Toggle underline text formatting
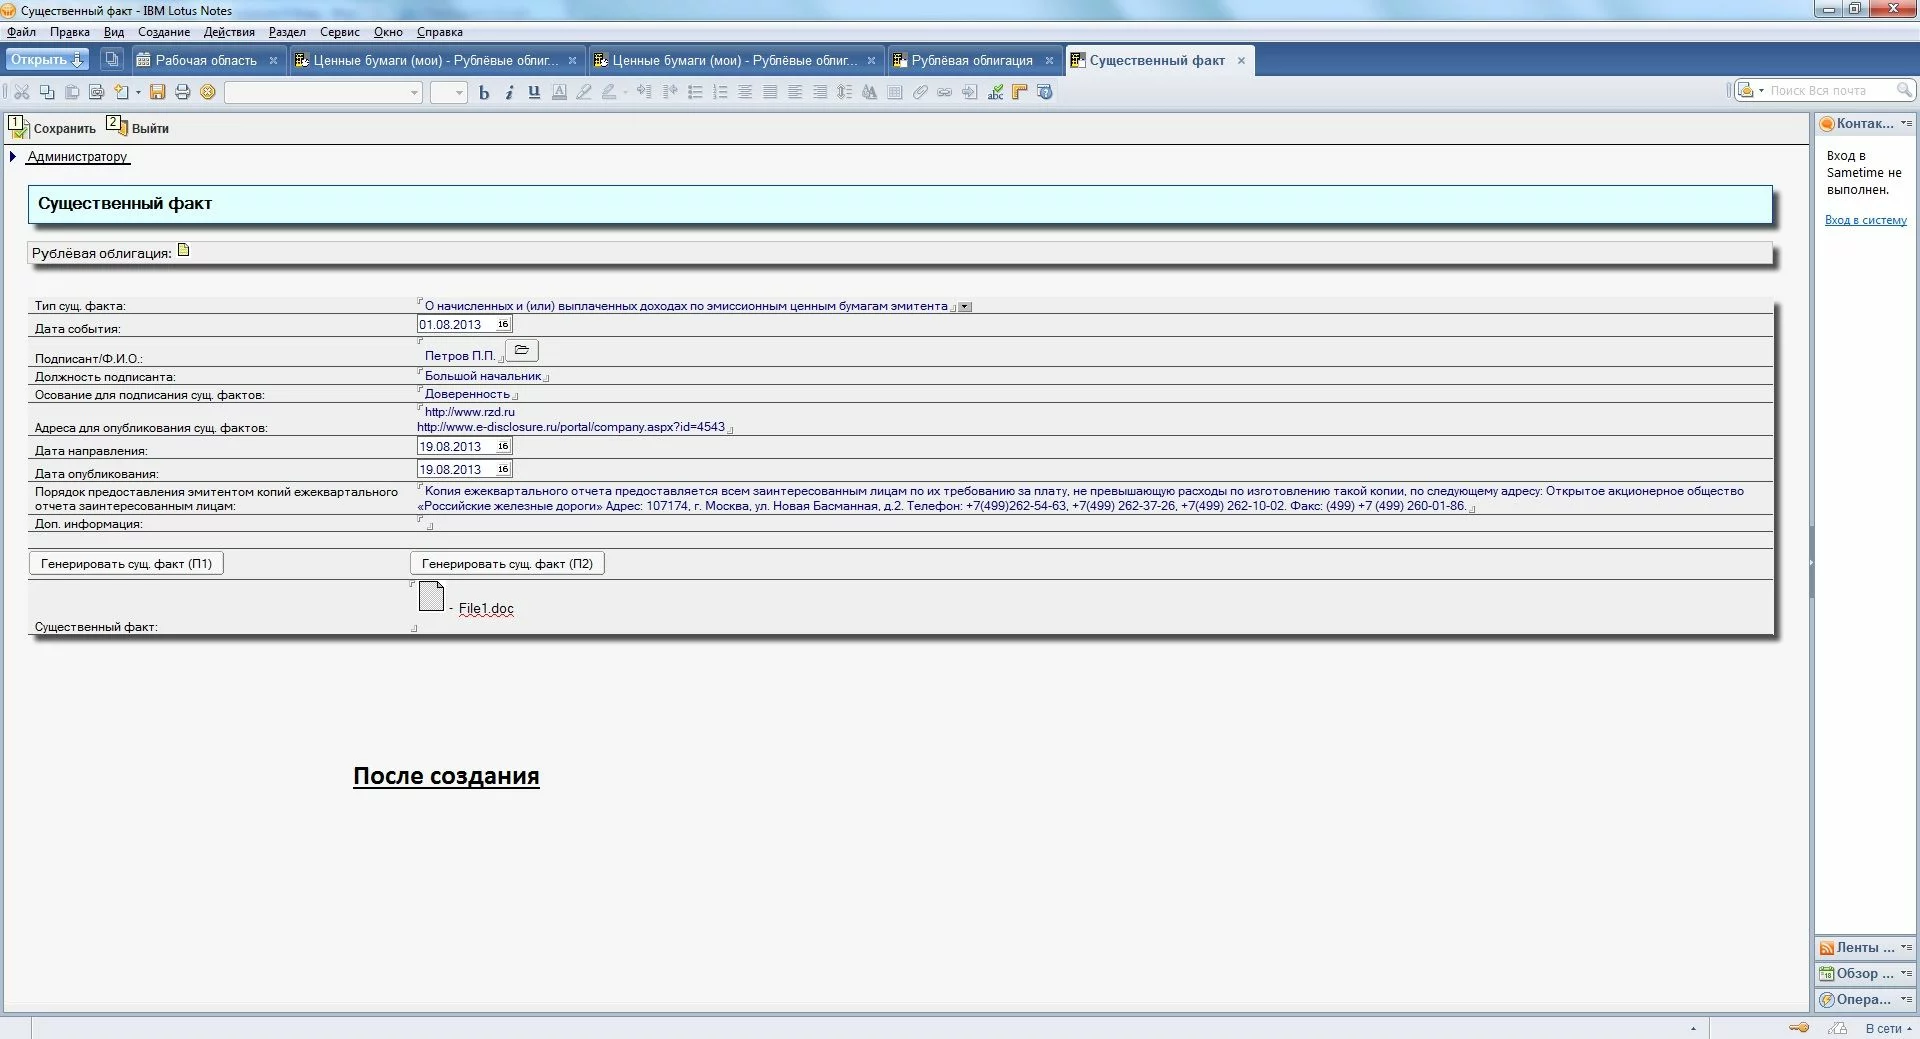The height and width of the screenshot is (1039, 1920). point(534,92)
